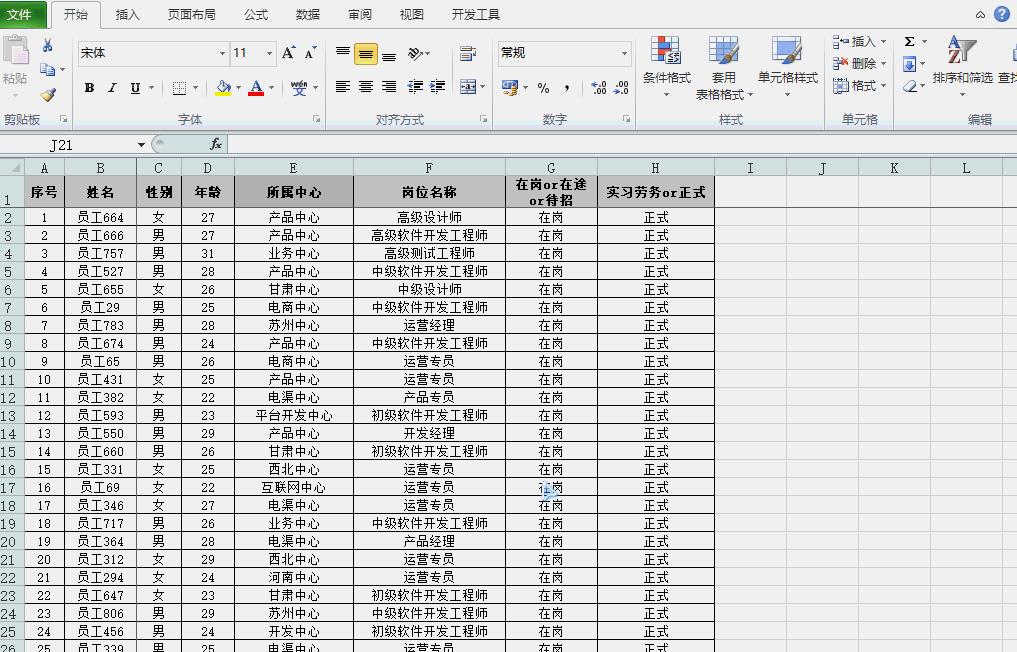Open the 插入 ribbon tab
Image resolution: width=1017 pixels, height=652 pixels.
(126, 14)
